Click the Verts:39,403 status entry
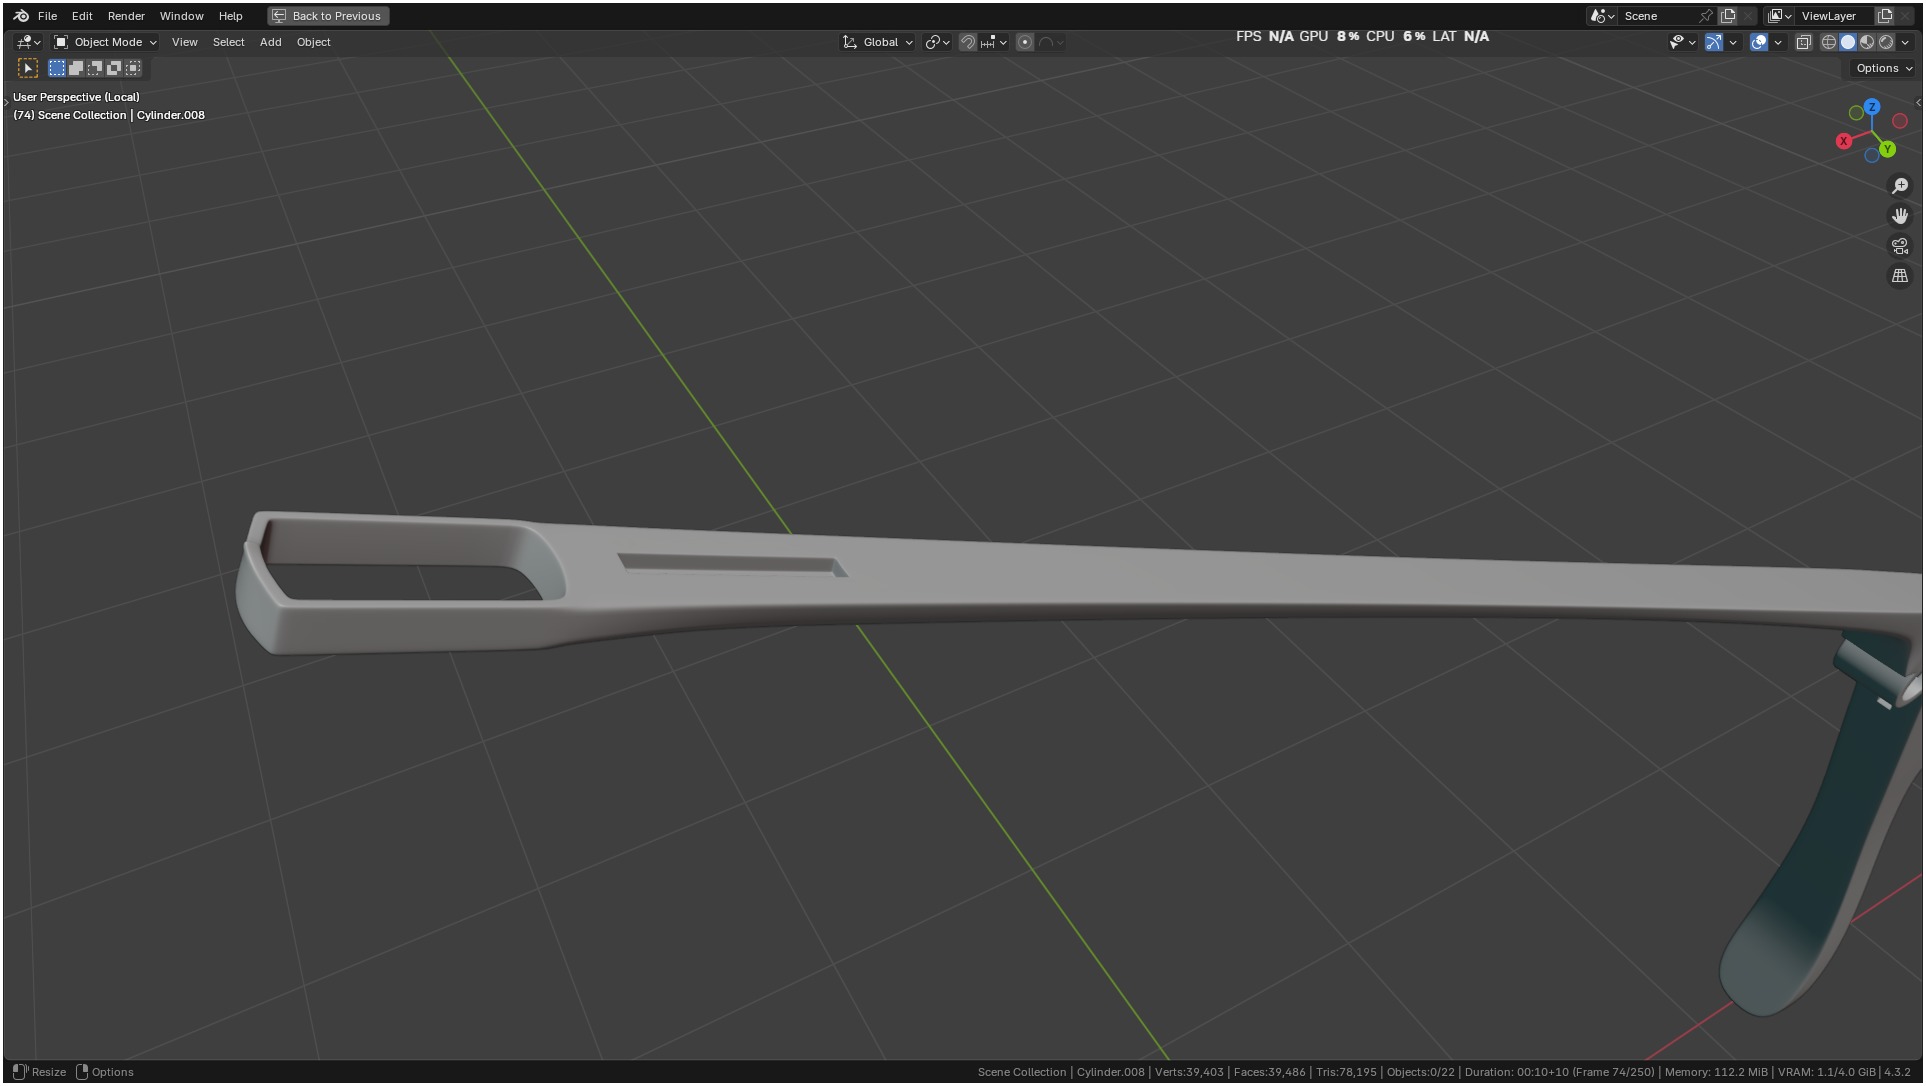The image size is (1926, 1086). 1189,1072
